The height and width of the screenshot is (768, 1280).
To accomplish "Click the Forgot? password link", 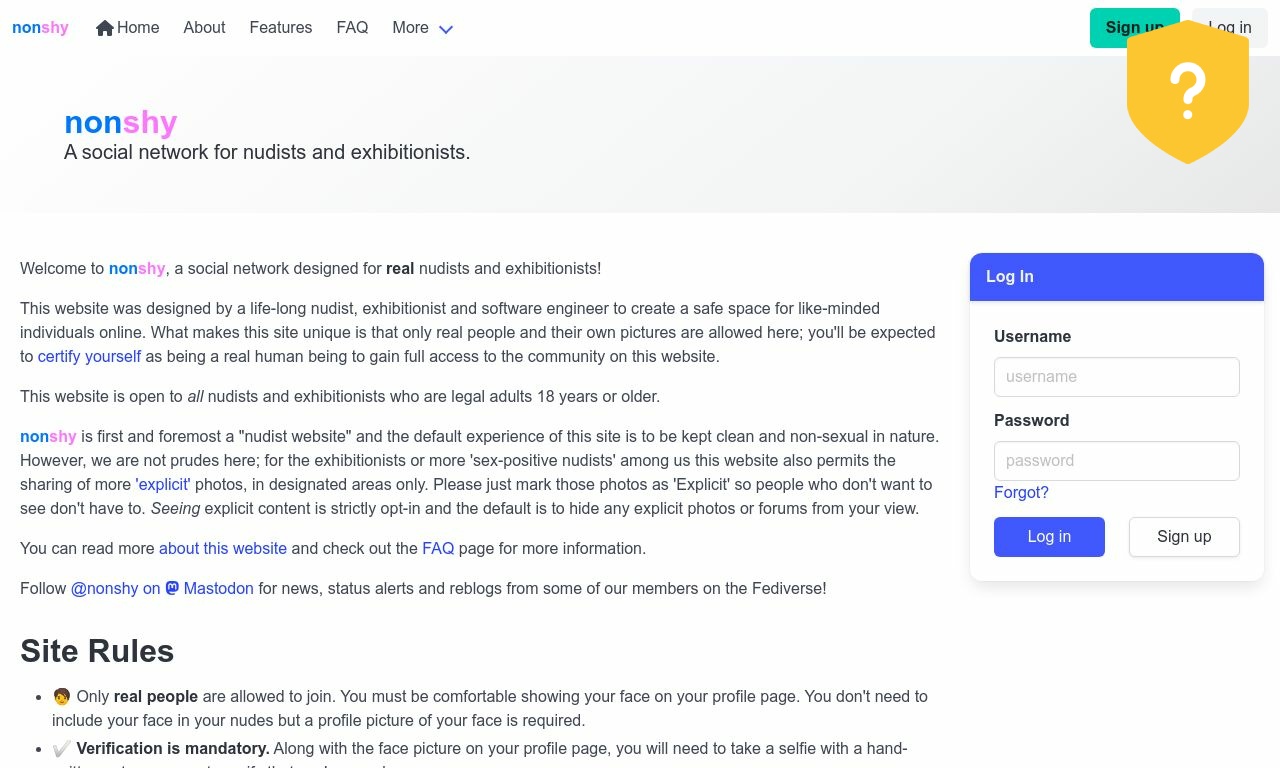I will 1021,492.
